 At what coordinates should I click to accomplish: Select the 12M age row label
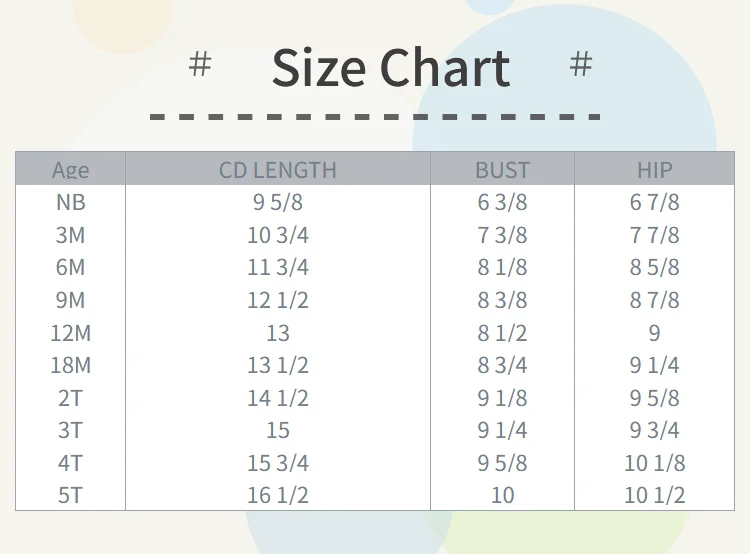click(70, 333)
